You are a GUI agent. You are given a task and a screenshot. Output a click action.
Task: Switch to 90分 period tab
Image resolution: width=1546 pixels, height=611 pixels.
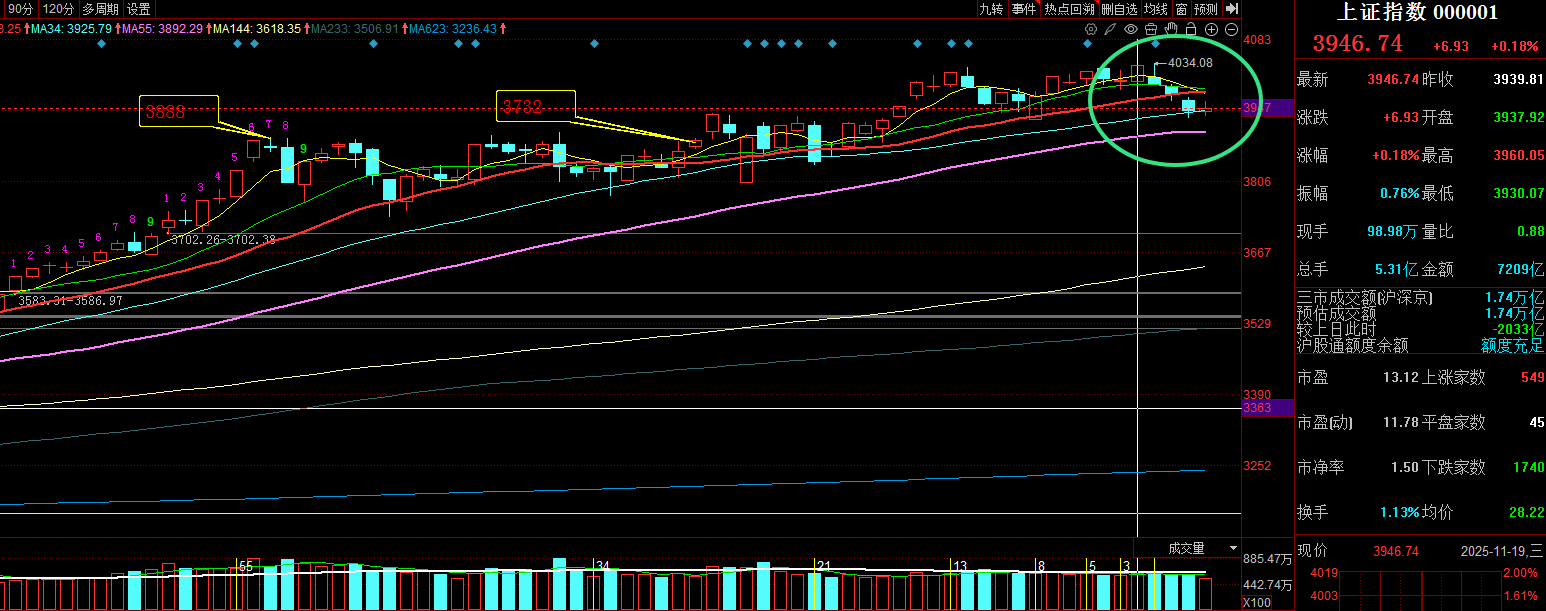pos(20,9)
